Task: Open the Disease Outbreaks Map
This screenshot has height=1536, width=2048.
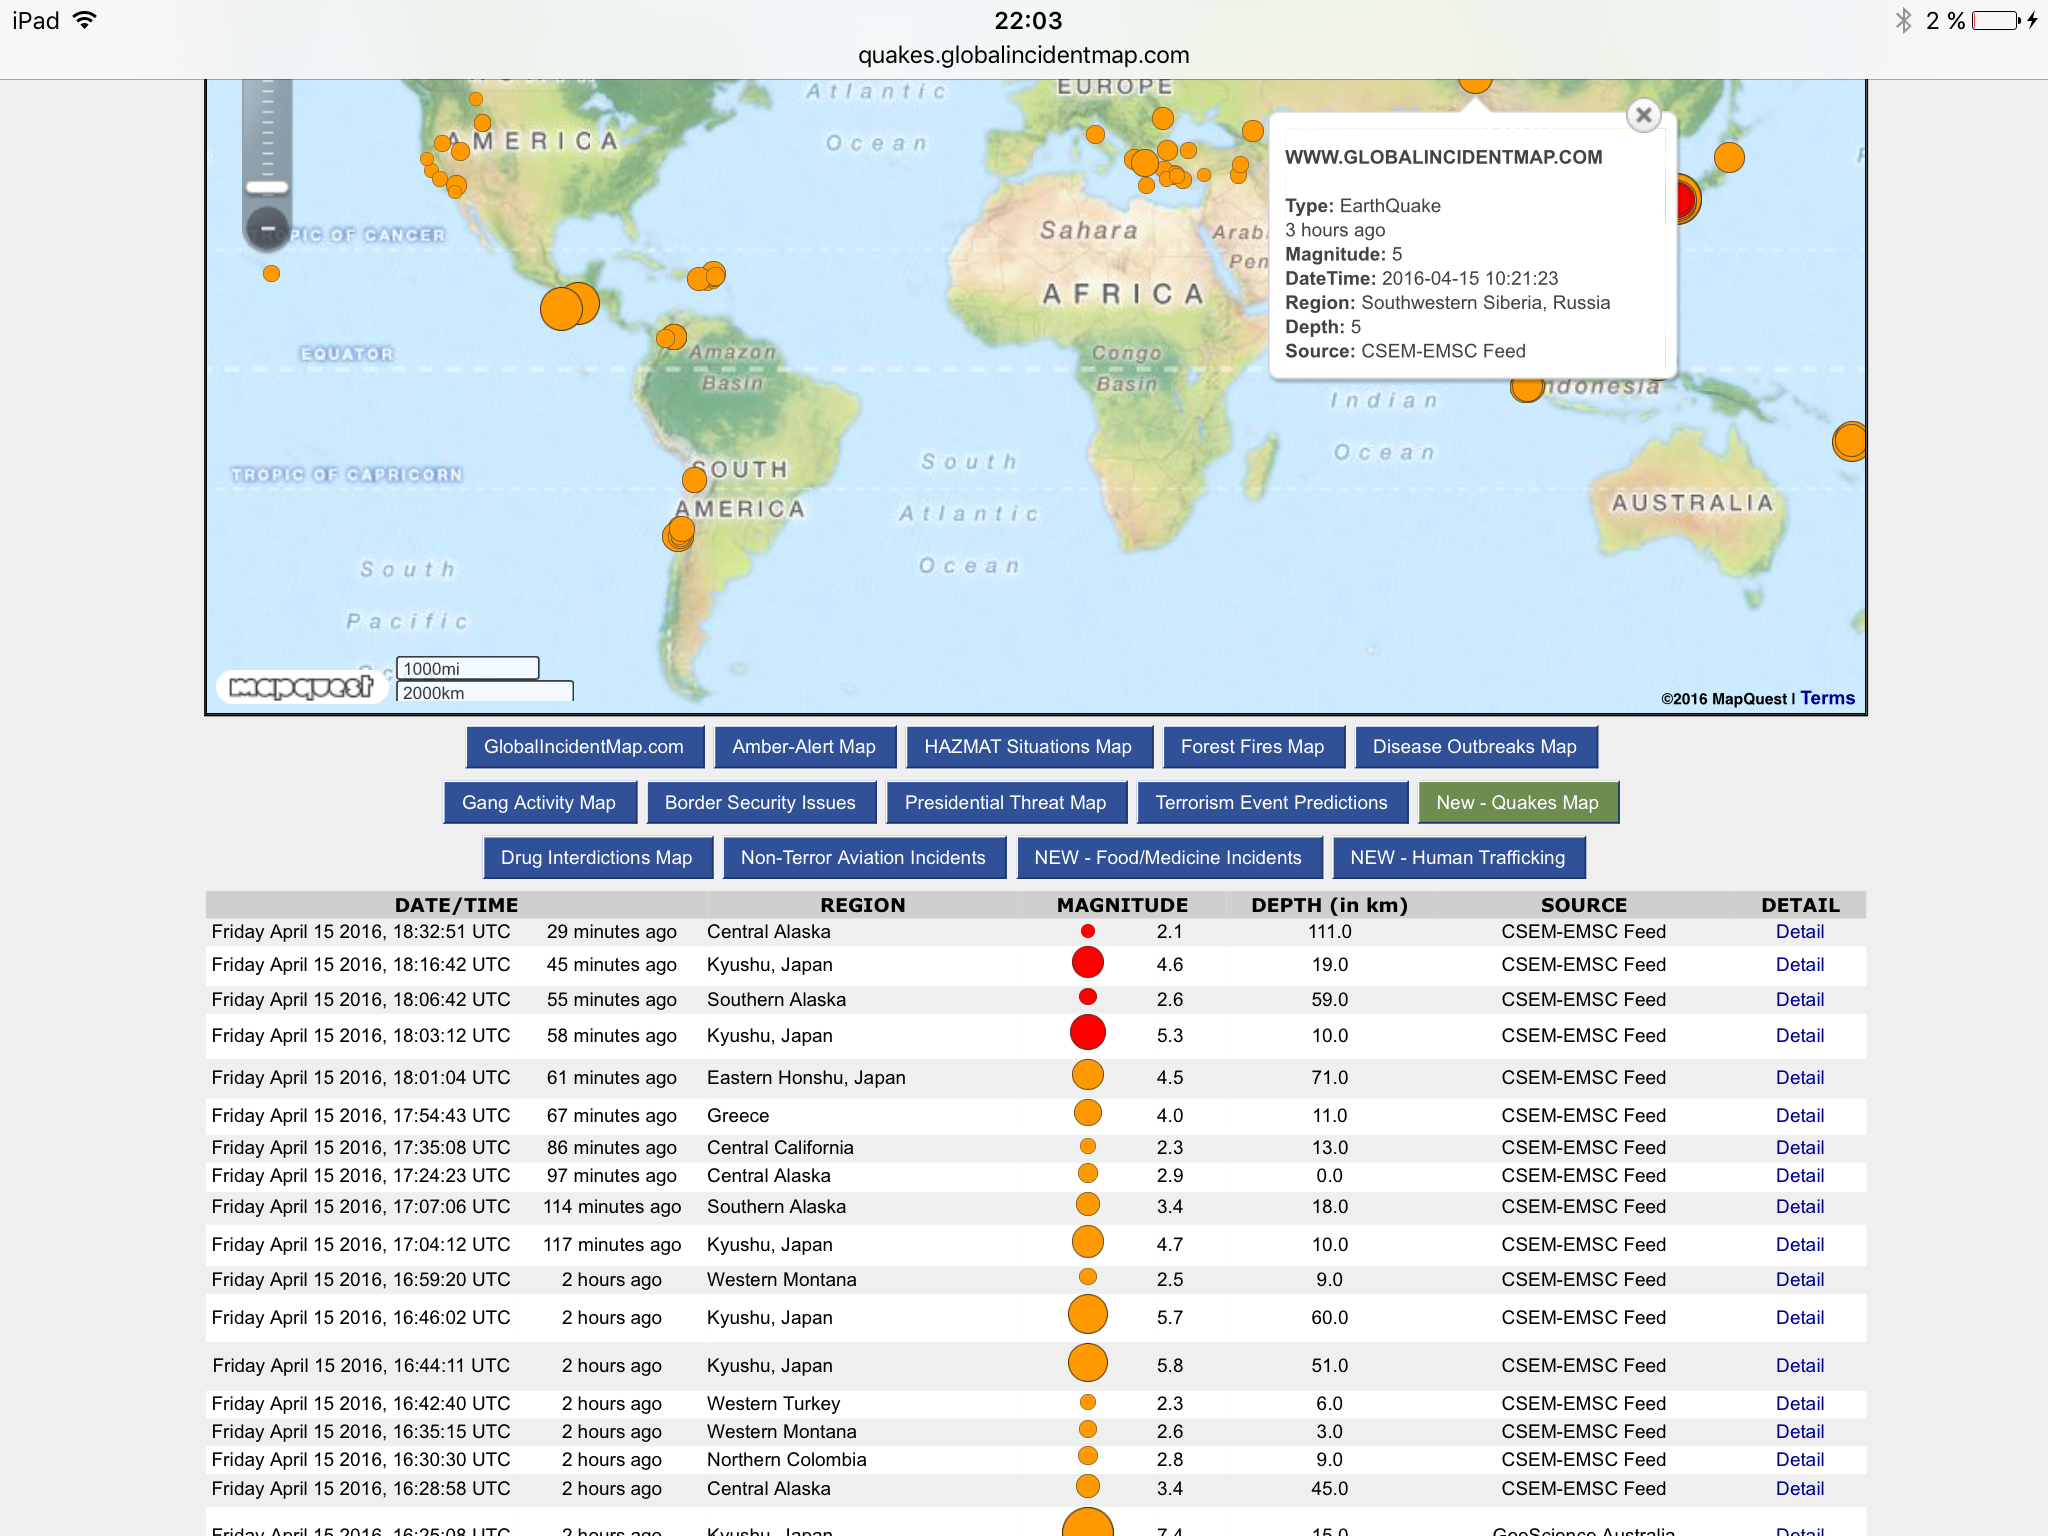Action: (1475, 747)
